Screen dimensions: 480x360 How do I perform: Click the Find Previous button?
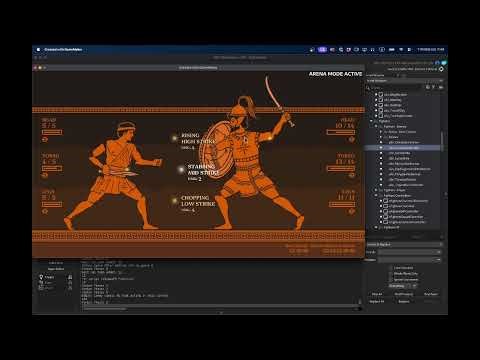[404, 294]
